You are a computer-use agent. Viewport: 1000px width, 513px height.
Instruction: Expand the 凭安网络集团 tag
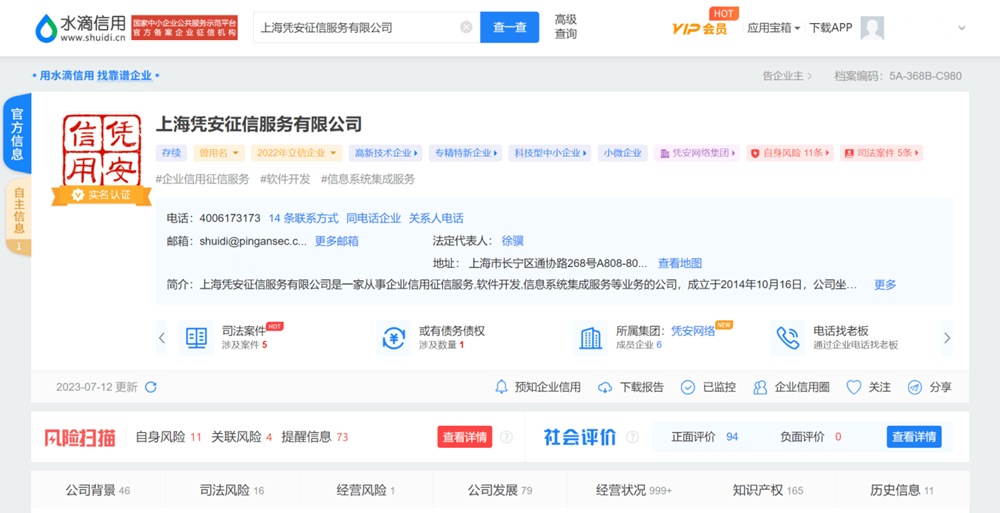pyautogui.click(x=697, y=153)
